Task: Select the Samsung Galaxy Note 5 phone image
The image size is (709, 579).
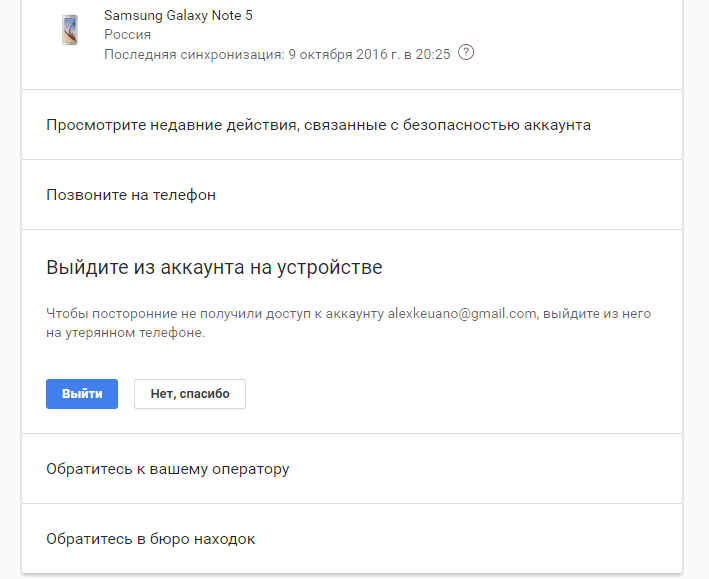Action: [70, 30]
